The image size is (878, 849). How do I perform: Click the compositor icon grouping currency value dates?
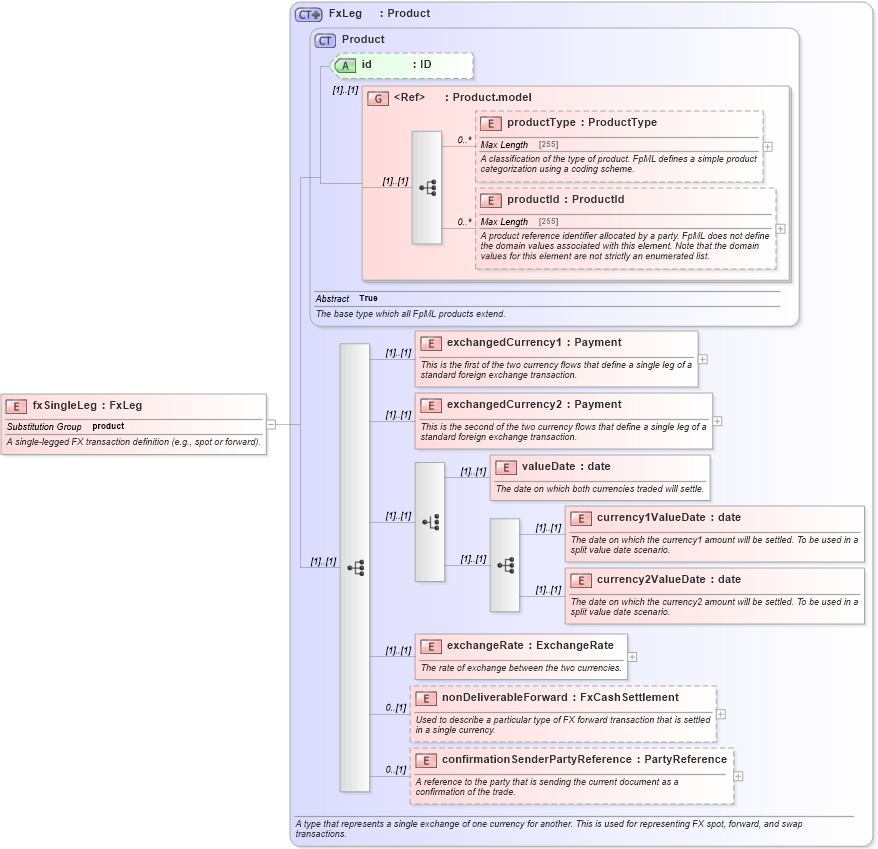(505, 565)
